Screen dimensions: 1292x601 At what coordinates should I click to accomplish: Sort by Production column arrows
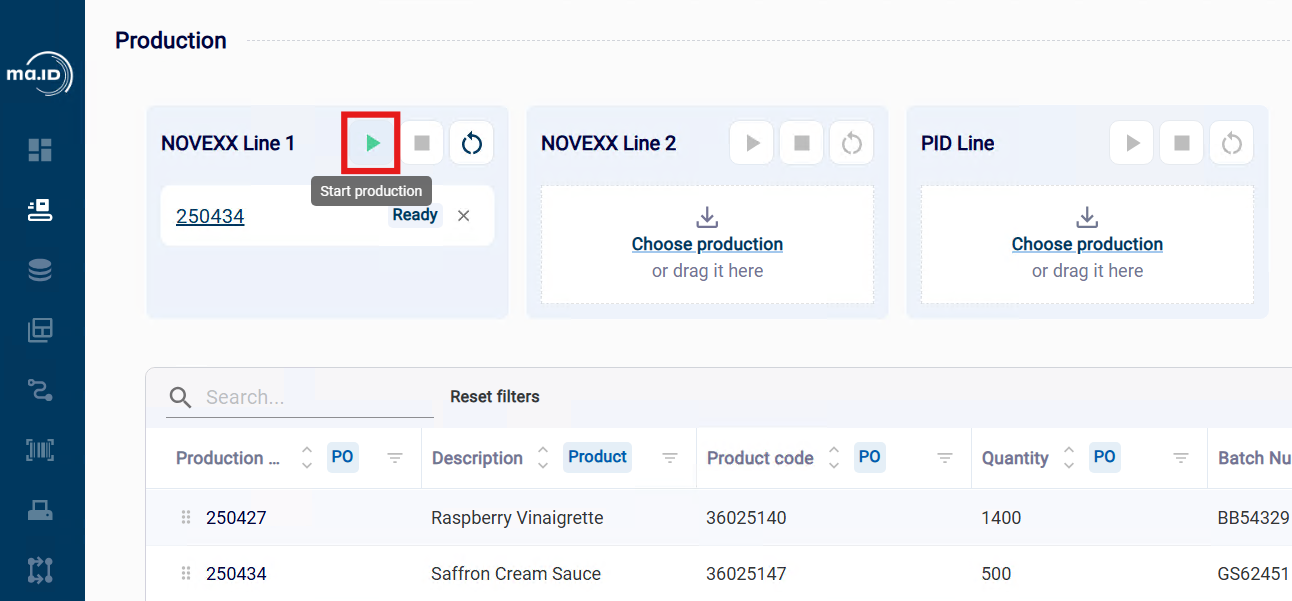pos(307,458)
